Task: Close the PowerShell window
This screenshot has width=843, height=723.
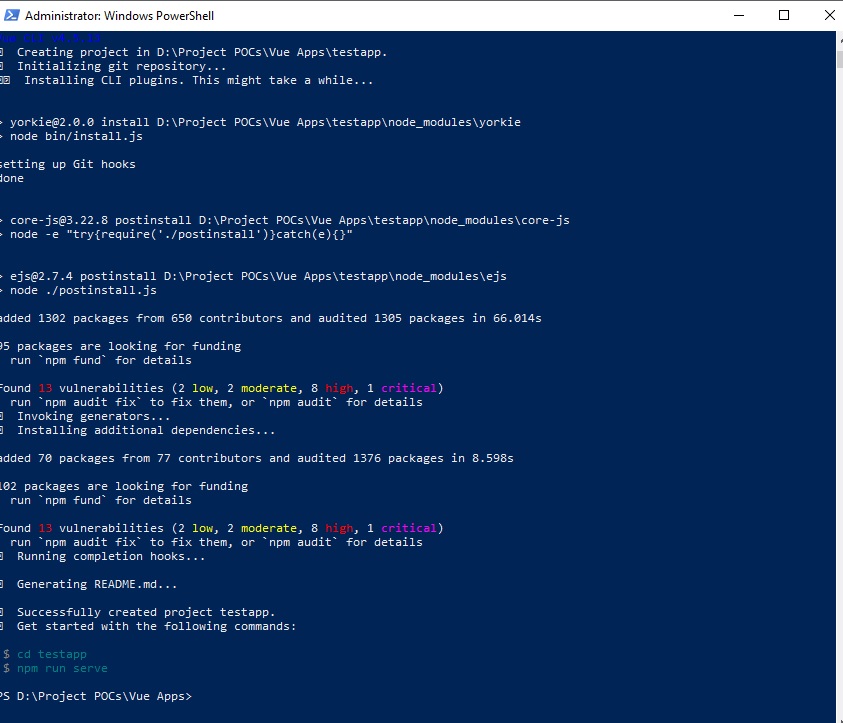Action: [830, 15]
